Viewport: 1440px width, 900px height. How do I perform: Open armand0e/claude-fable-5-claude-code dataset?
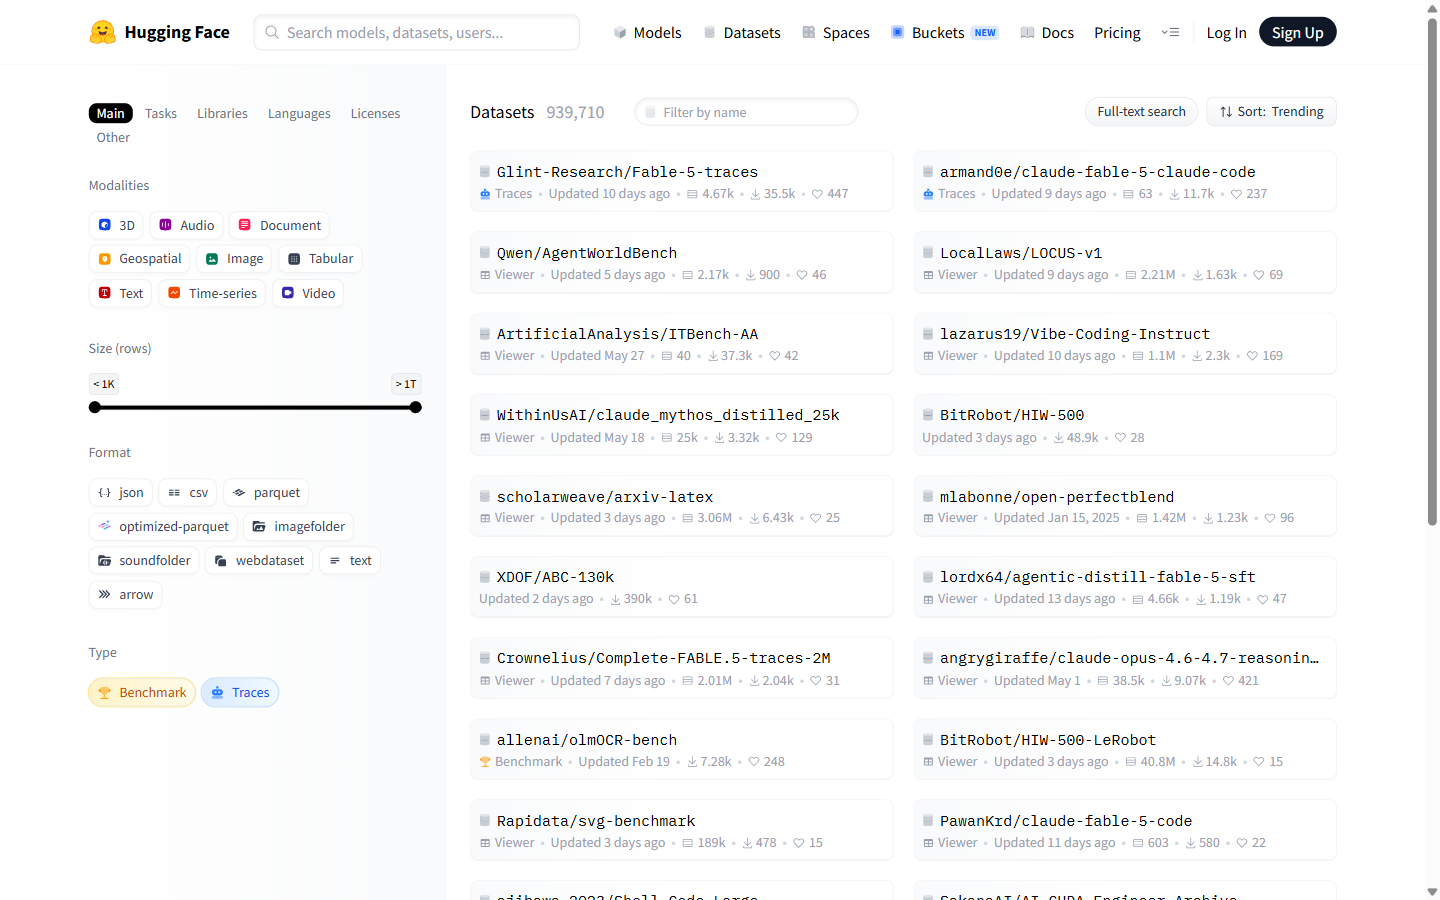[x=1125, y=182]
